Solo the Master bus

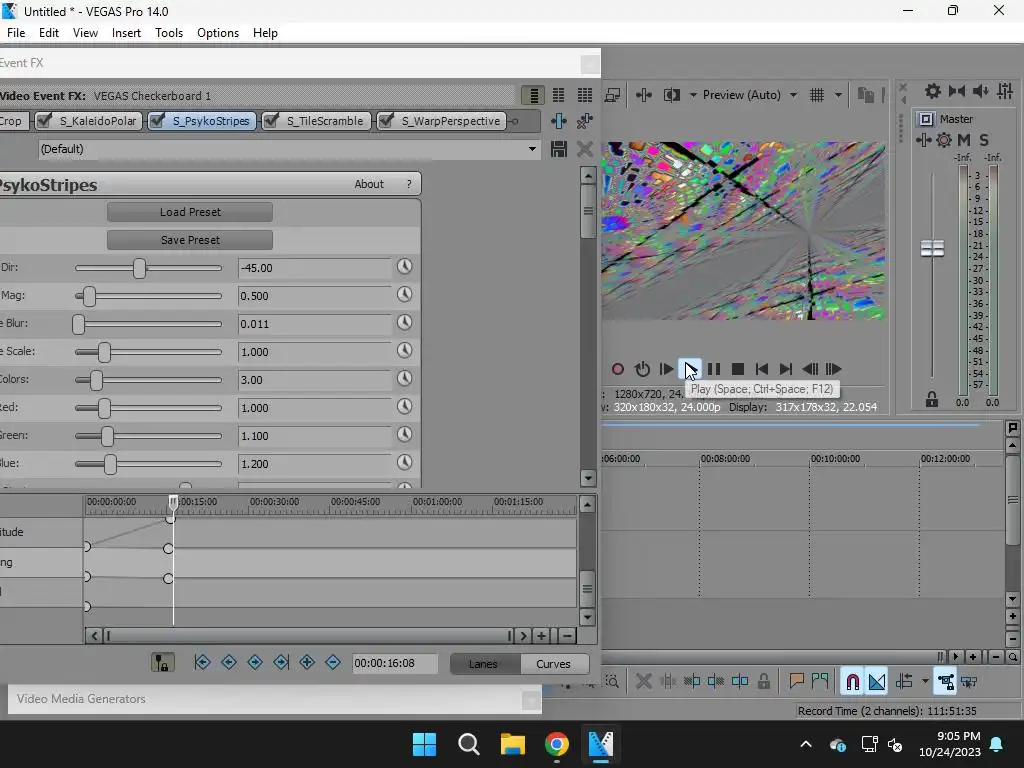click(984, 140)
